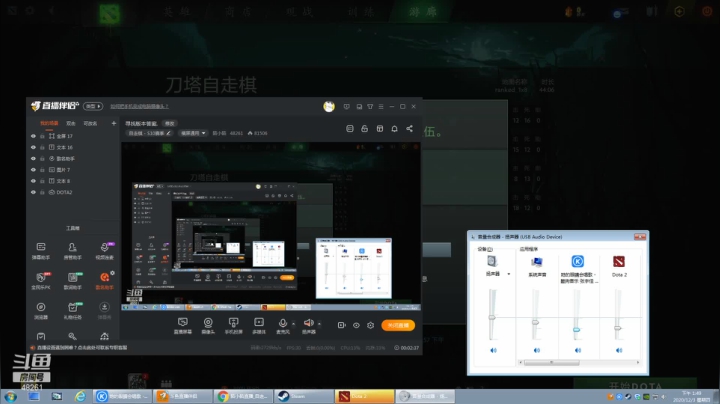Viewport: 720px width, 404px height.
Task: Expand the arrow next to the microphone
Action: click(x=293, y=323)
